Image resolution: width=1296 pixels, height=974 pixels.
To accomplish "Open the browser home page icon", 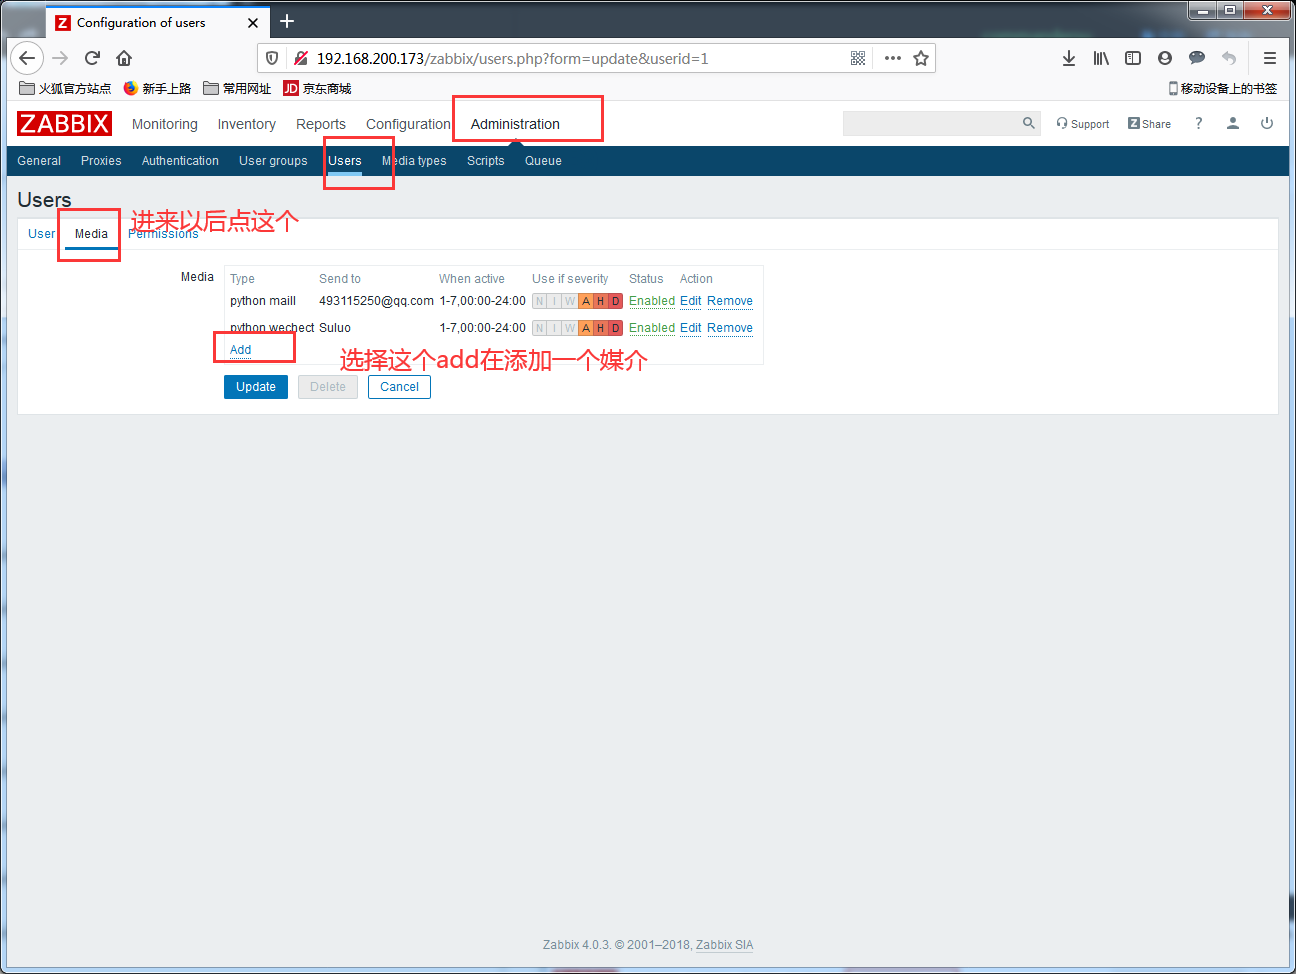I will pyautogui.click(x=124, y=58).
